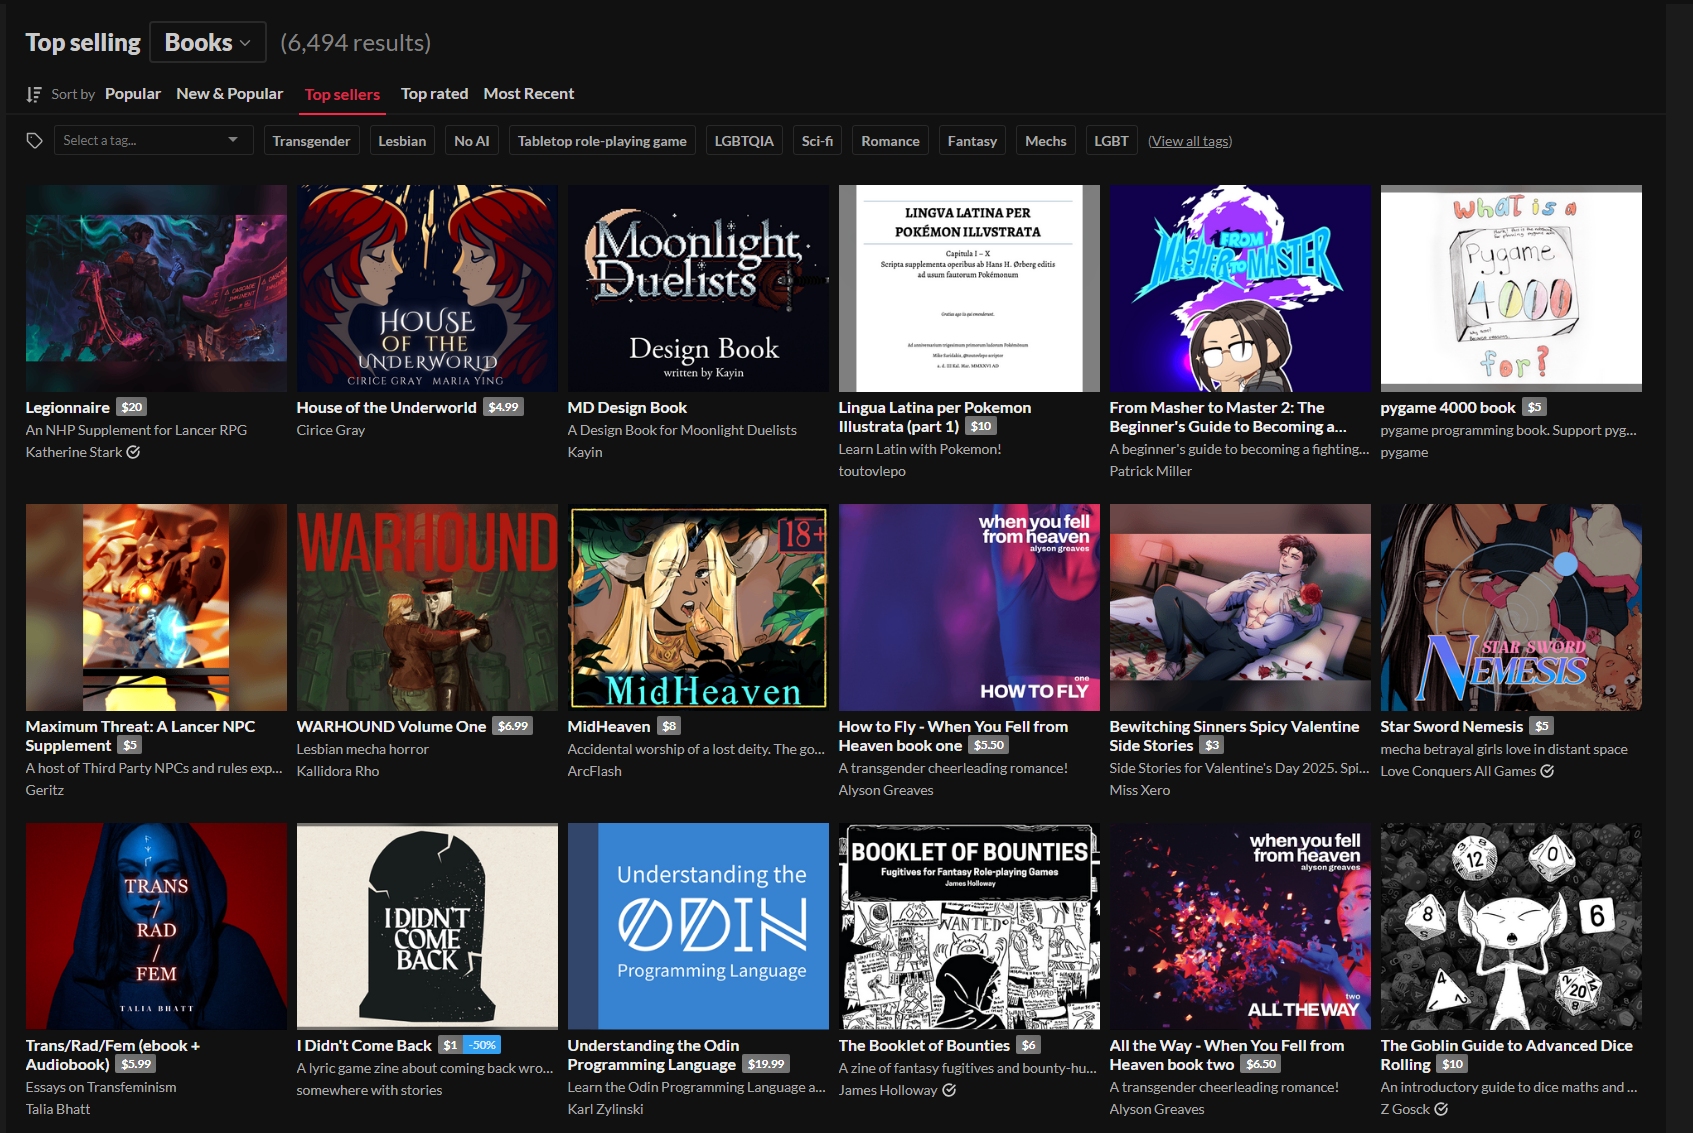Choose the New & Popular sort option
Viewport: 1693px width, 1133px height.
coord(229,94)
